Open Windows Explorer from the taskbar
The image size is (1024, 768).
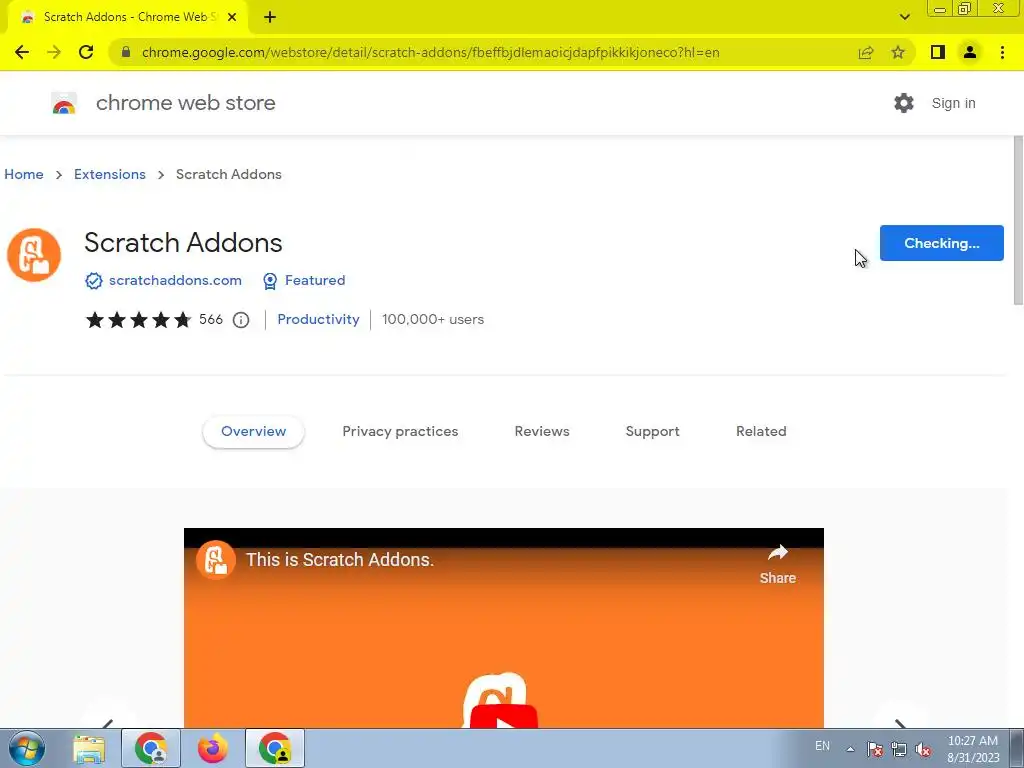point(89,748)
